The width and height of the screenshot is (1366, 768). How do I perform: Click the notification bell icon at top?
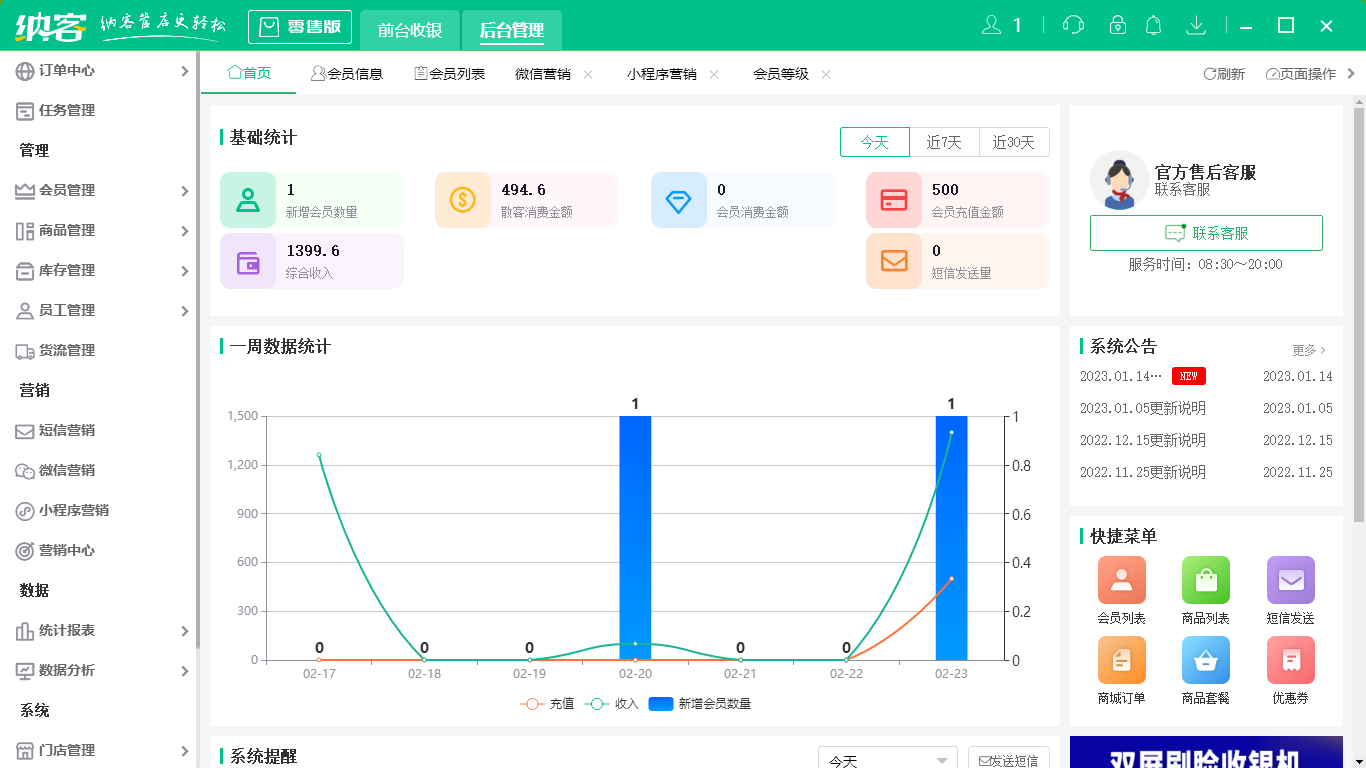pos(1153,24)
